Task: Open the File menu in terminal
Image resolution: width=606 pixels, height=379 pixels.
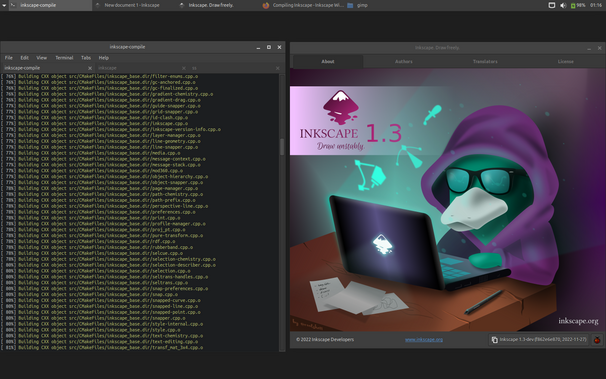Action: (9, 58)
